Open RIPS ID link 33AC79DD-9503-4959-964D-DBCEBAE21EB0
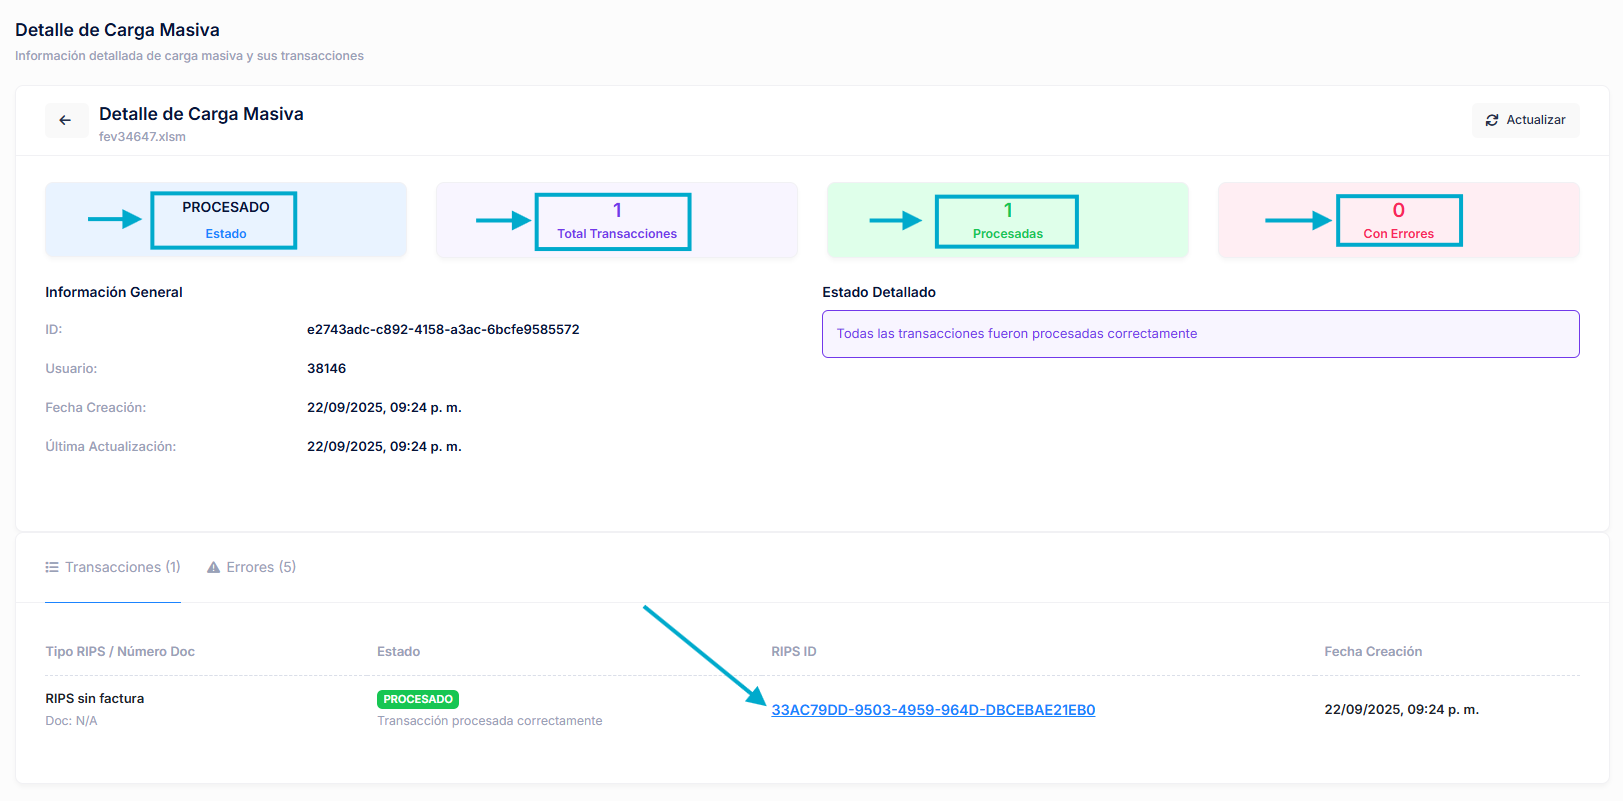 coord(933,710)
